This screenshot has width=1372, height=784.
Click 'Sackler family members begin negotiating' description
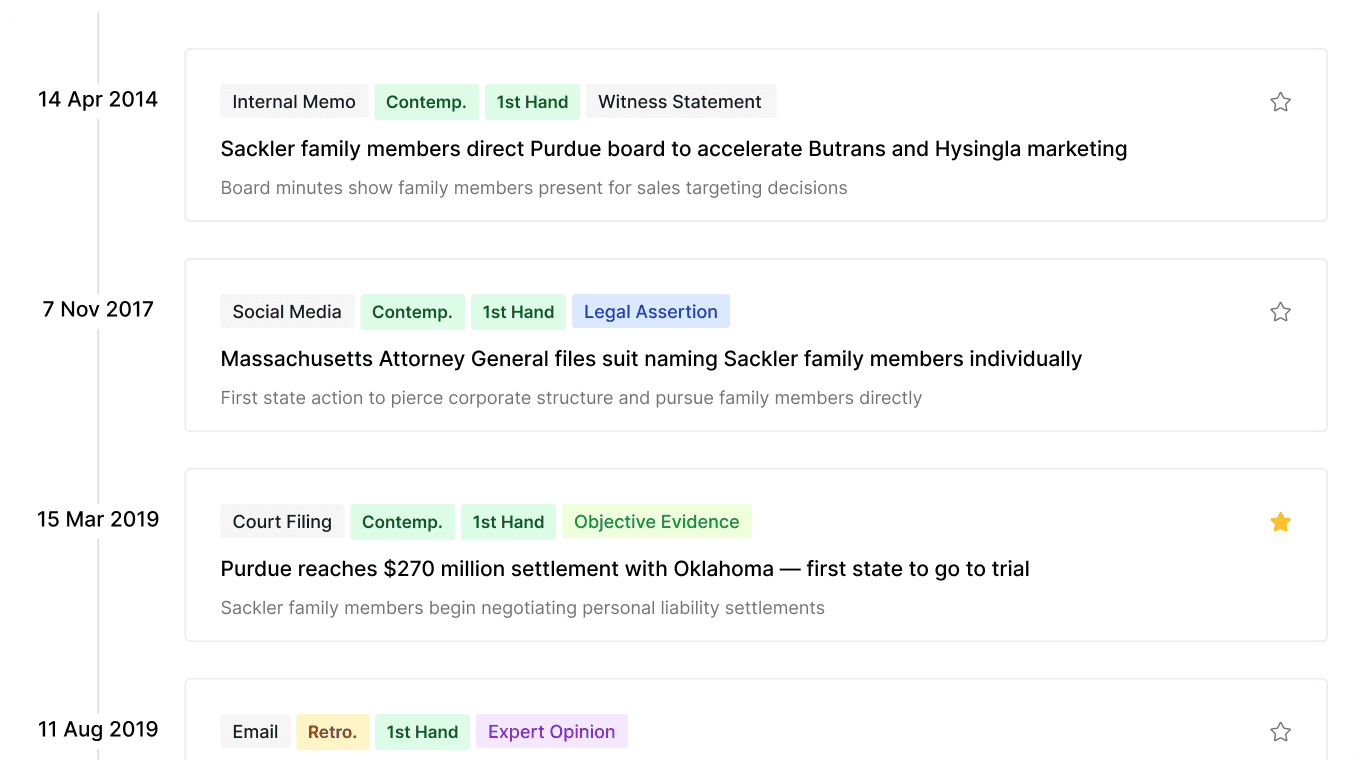tap(523, 608)
